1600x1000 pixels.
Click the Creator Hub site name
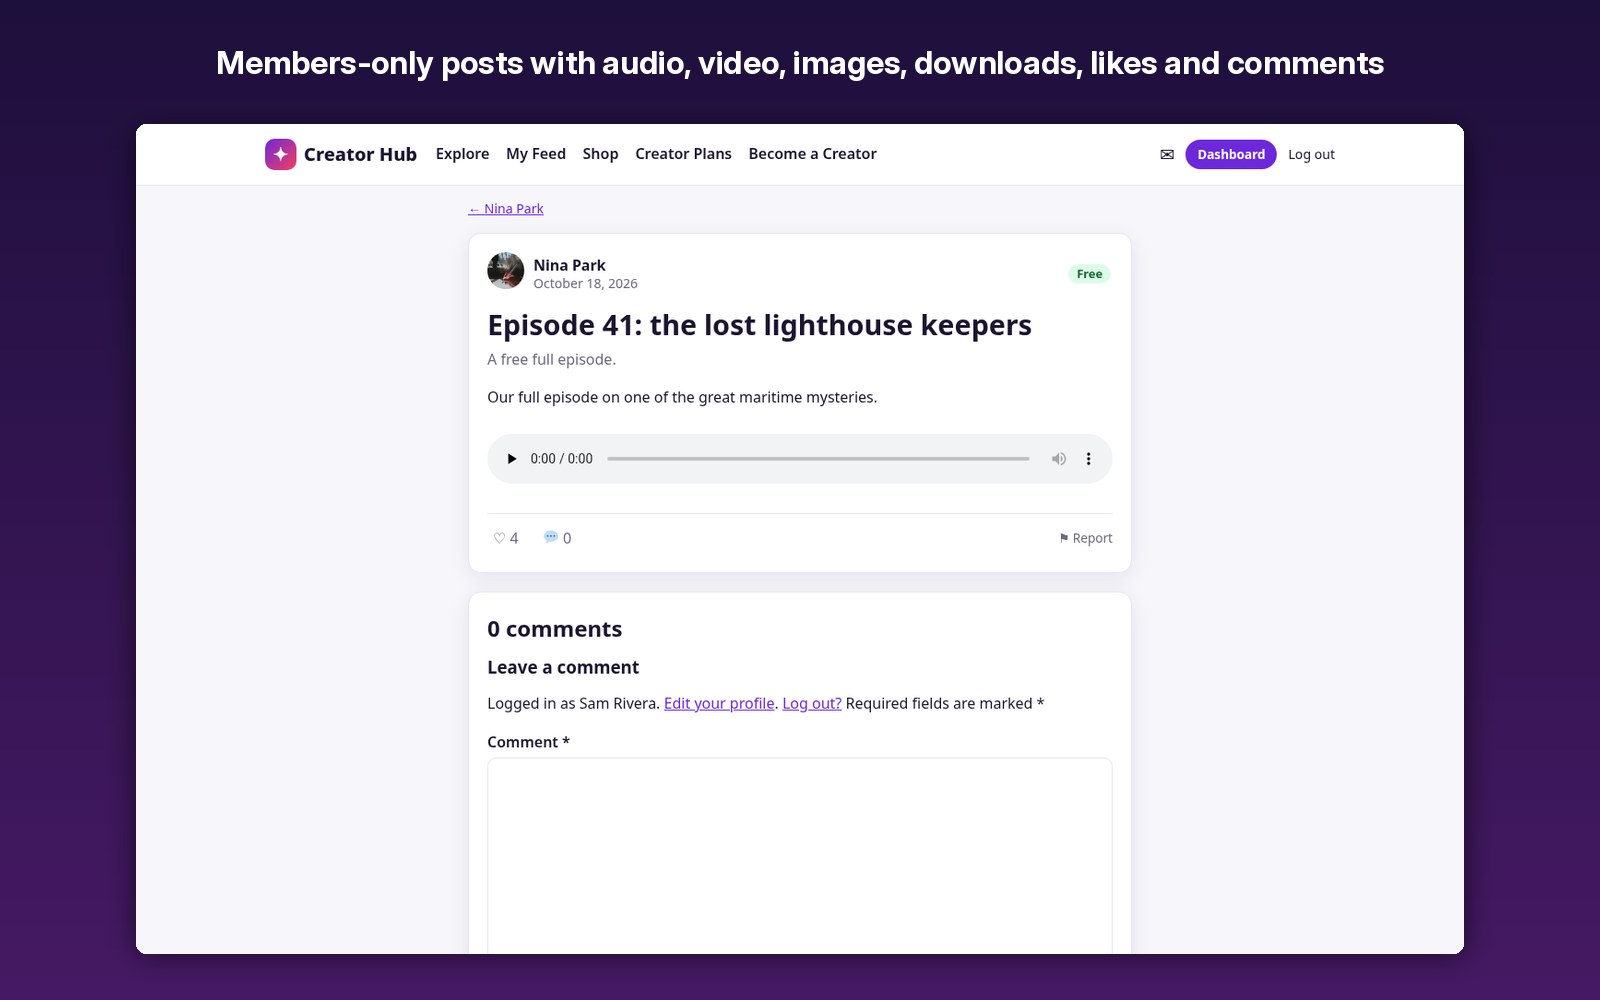(x=360, y=154)
